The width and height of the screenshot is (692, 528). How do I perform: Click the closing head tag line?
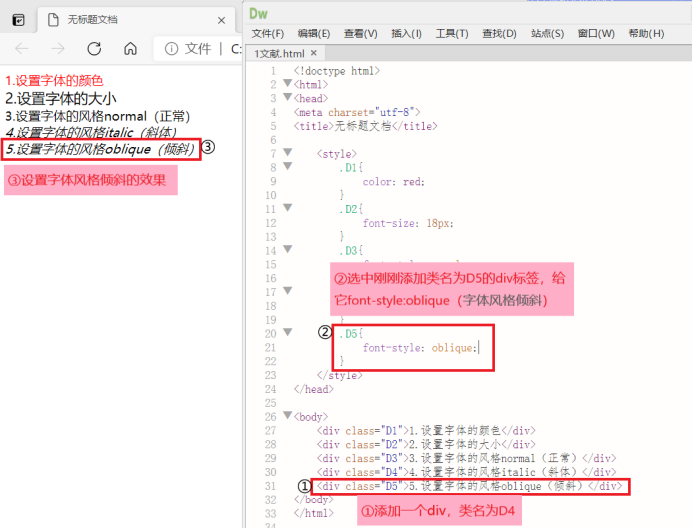point(314,389)
